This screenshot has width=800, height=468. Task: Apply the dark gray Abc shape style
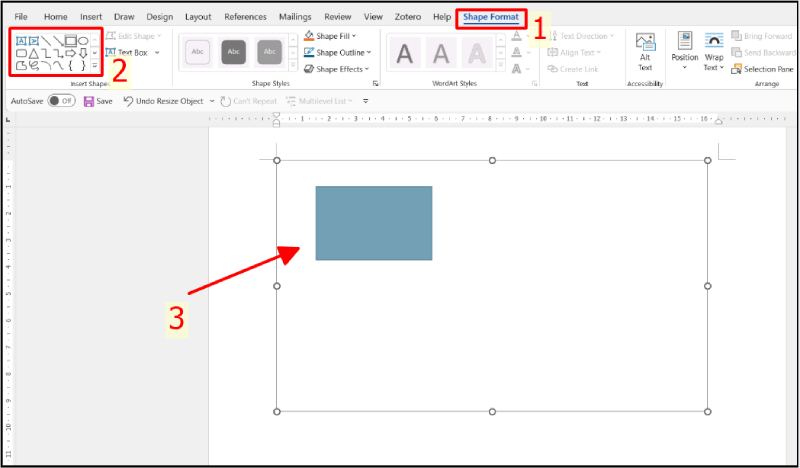[233, 52]
